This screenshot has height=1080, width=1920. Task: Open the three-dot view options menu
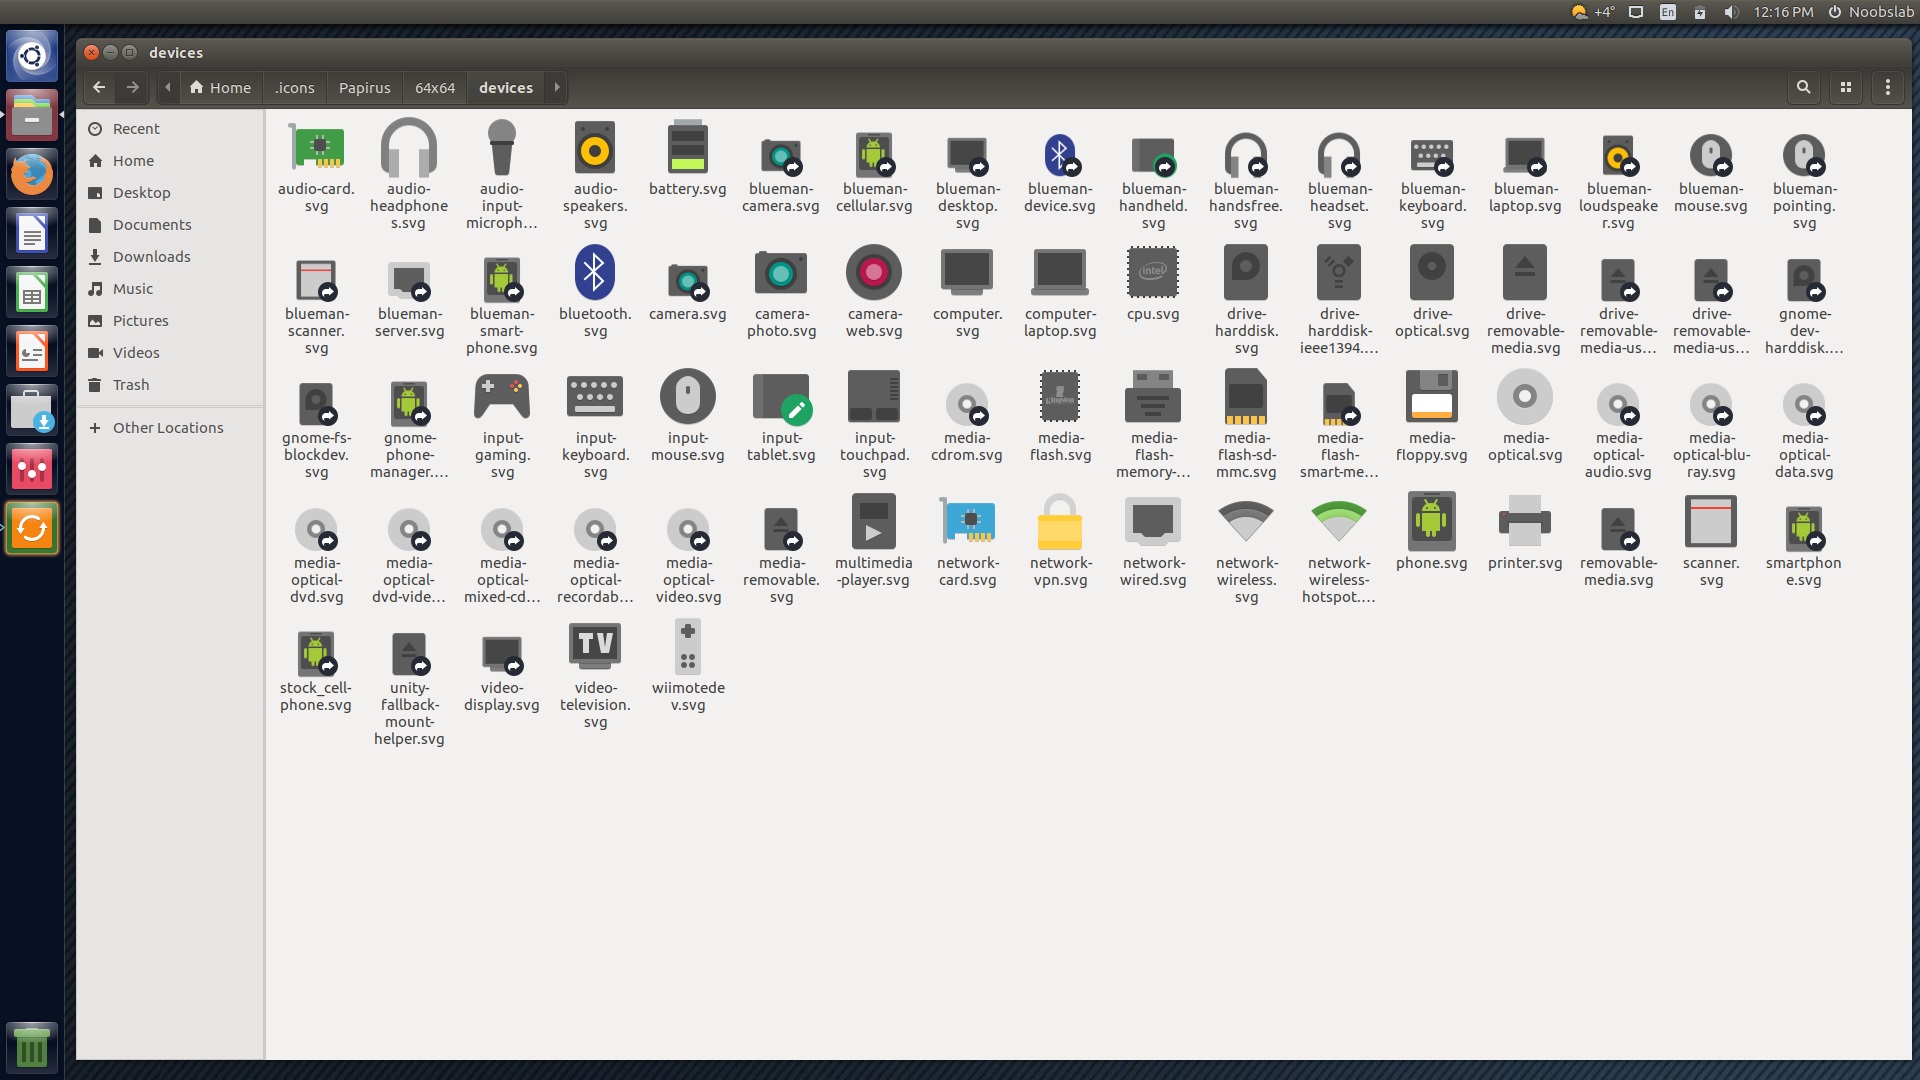tap(1887, 87)
